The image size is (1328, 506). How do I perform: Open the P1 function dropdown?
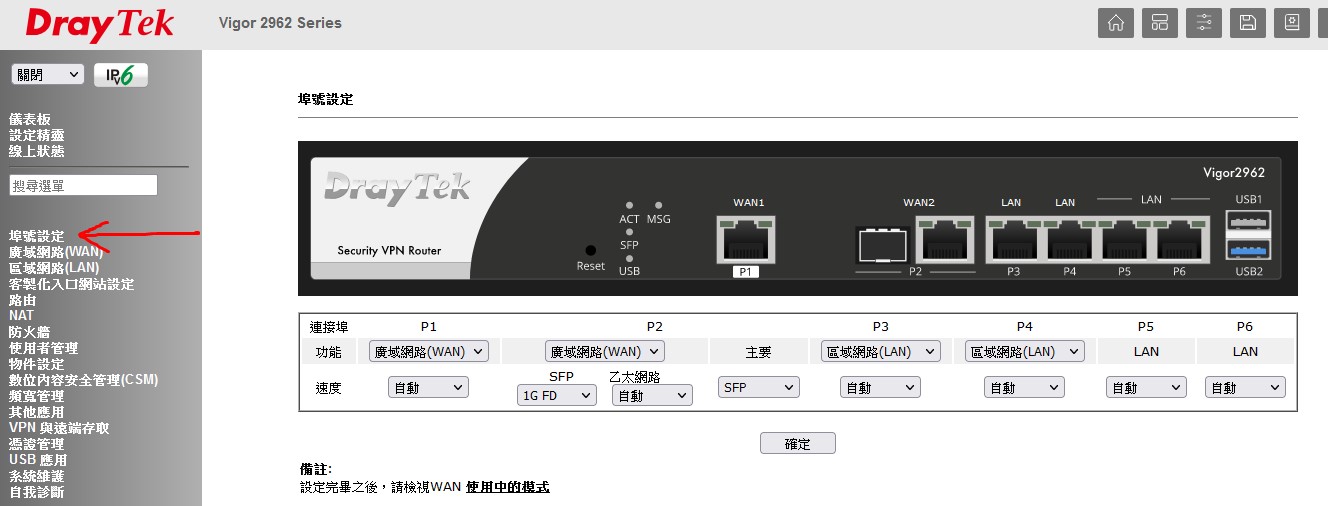coord(428,351)
